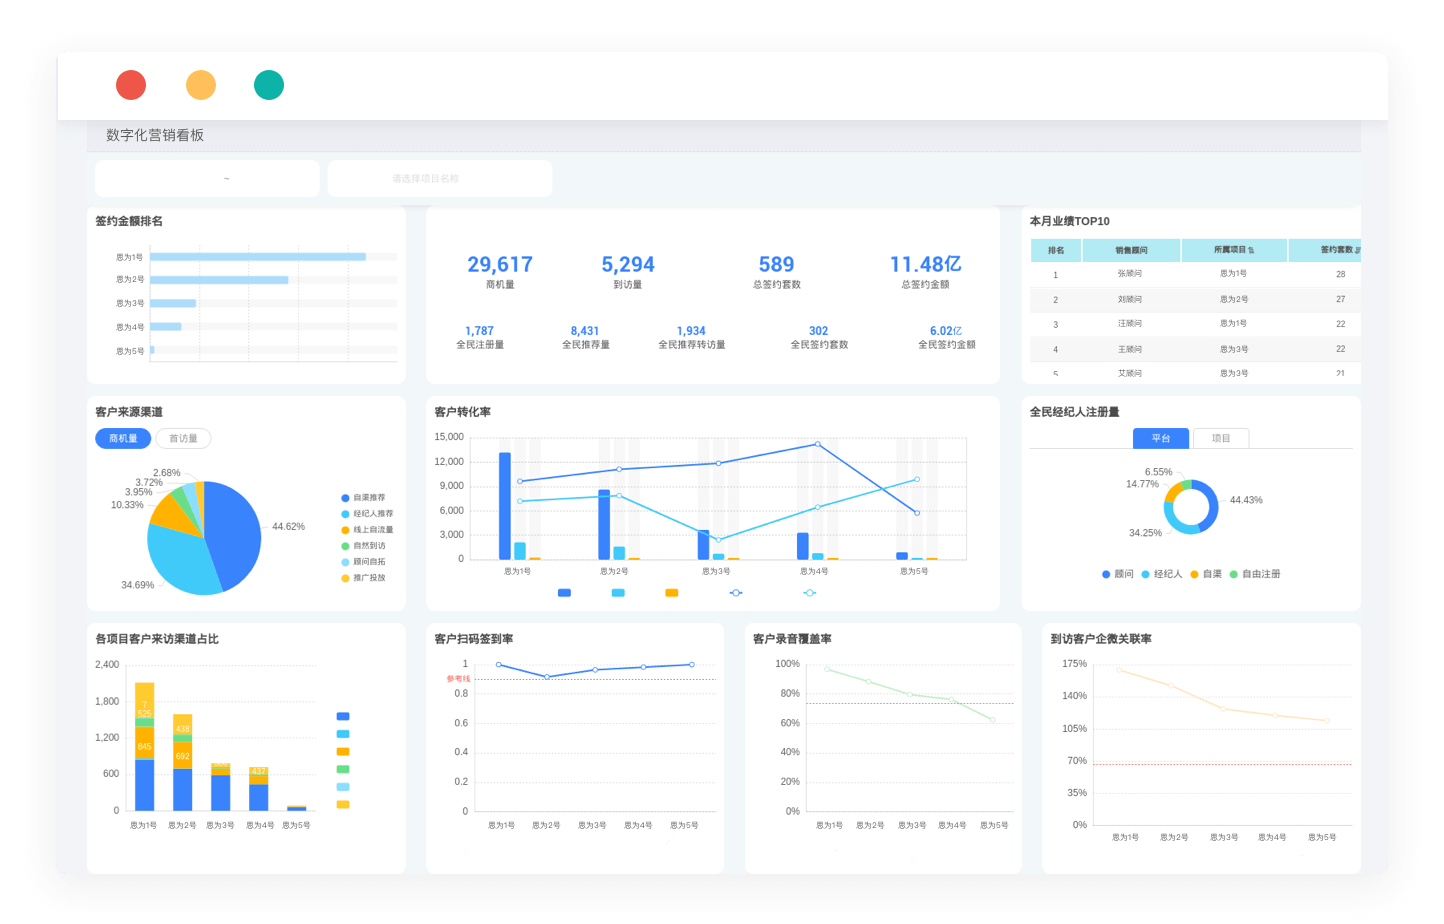Click the 思为1号 bar in 签约金额排名
This screenshot has height=924, width=1444.
[258, 257]
